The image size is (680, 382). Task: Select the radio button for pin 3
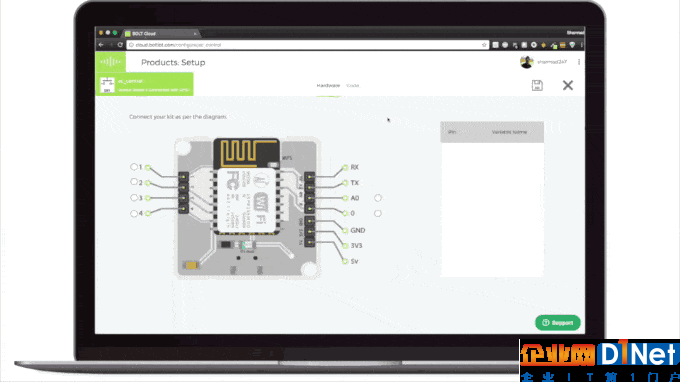point(134,198)
